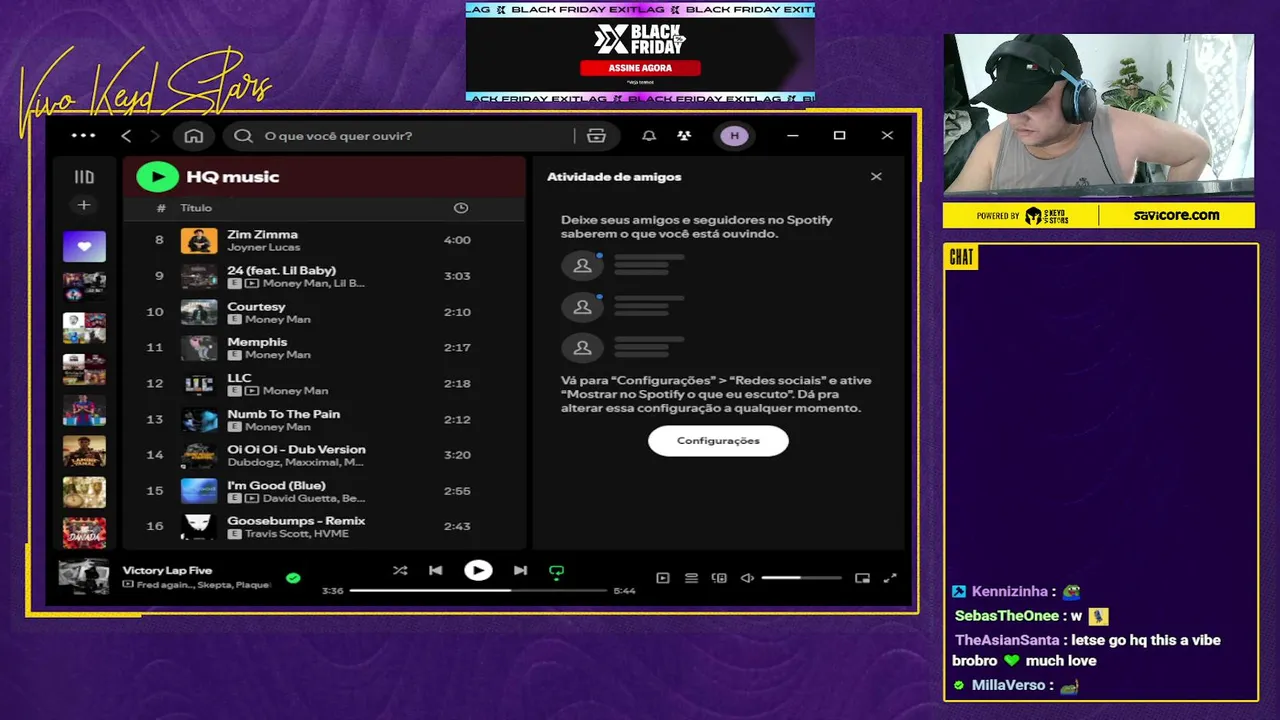
Task: Open the three-dot menu in Spotify
Action: tap(83, 136)
